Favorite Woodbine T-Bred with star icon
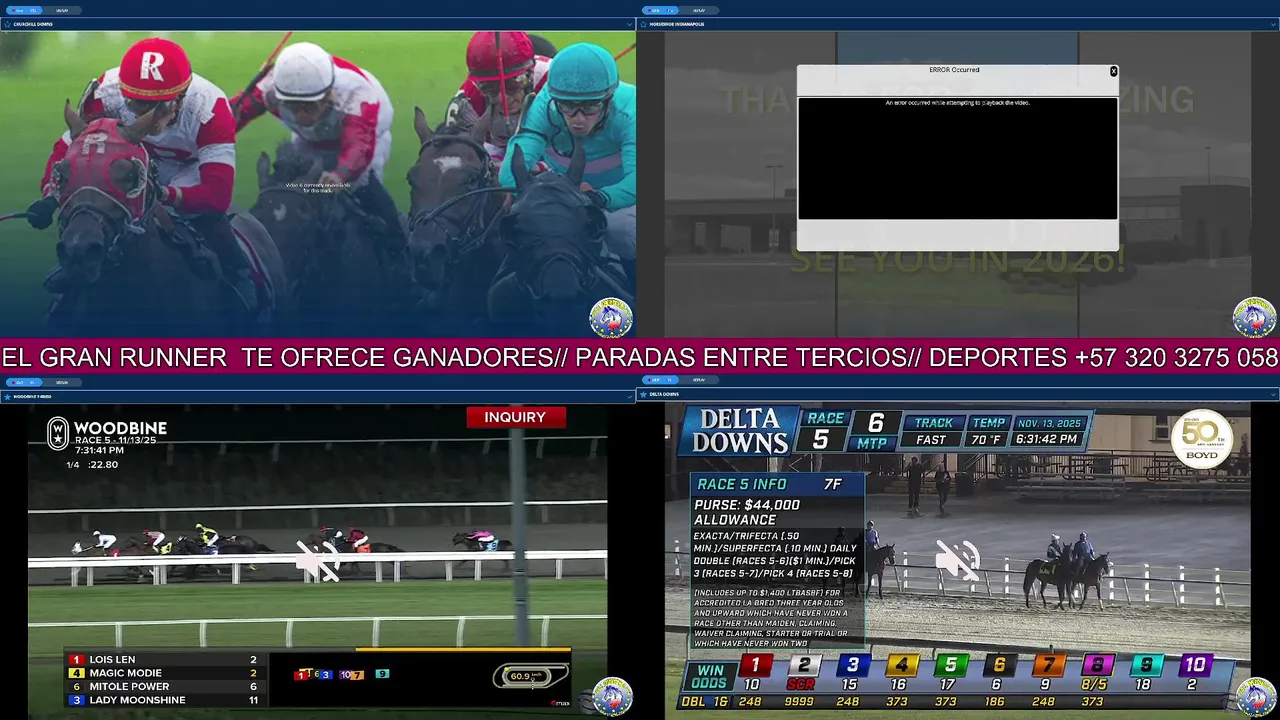The height and width of the screenshot is (720, 1280). pyautogui.click(x=7, y=397)
